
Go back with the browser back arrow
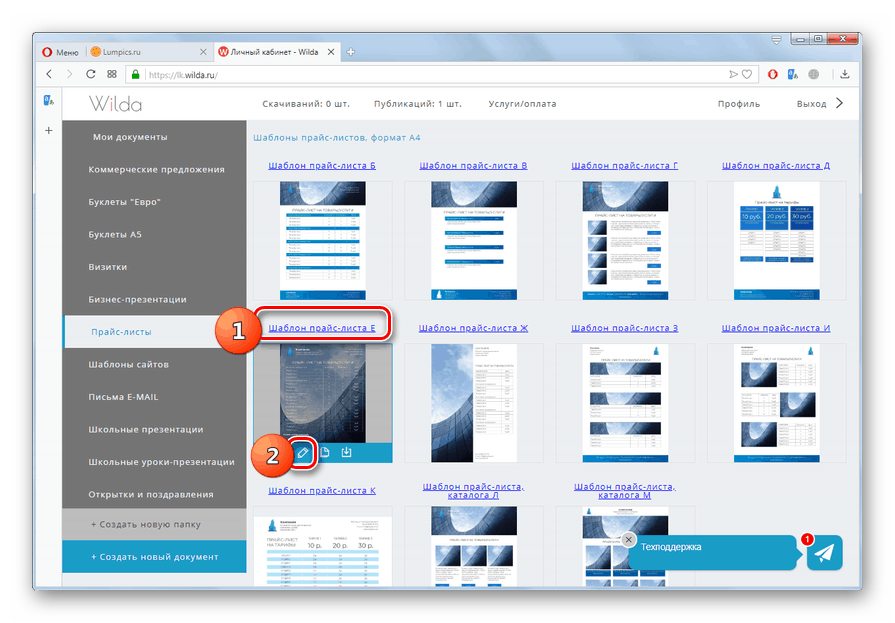[x=49, y=74]
